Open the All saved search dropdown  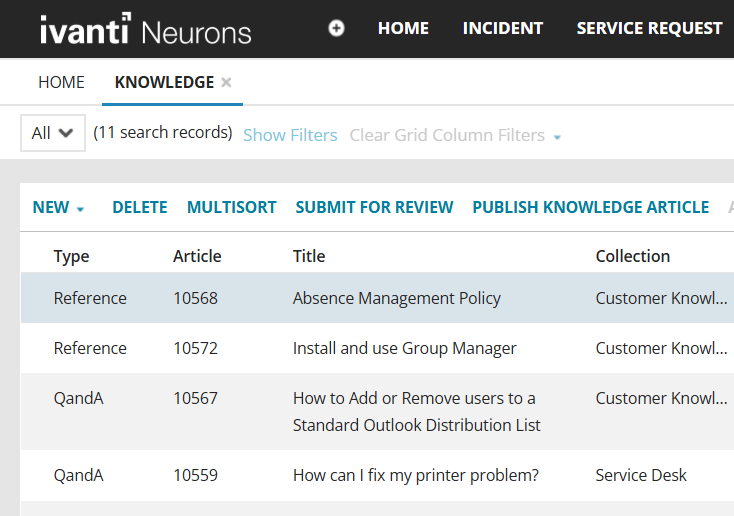pyautogui.click(x=53, y=133)
